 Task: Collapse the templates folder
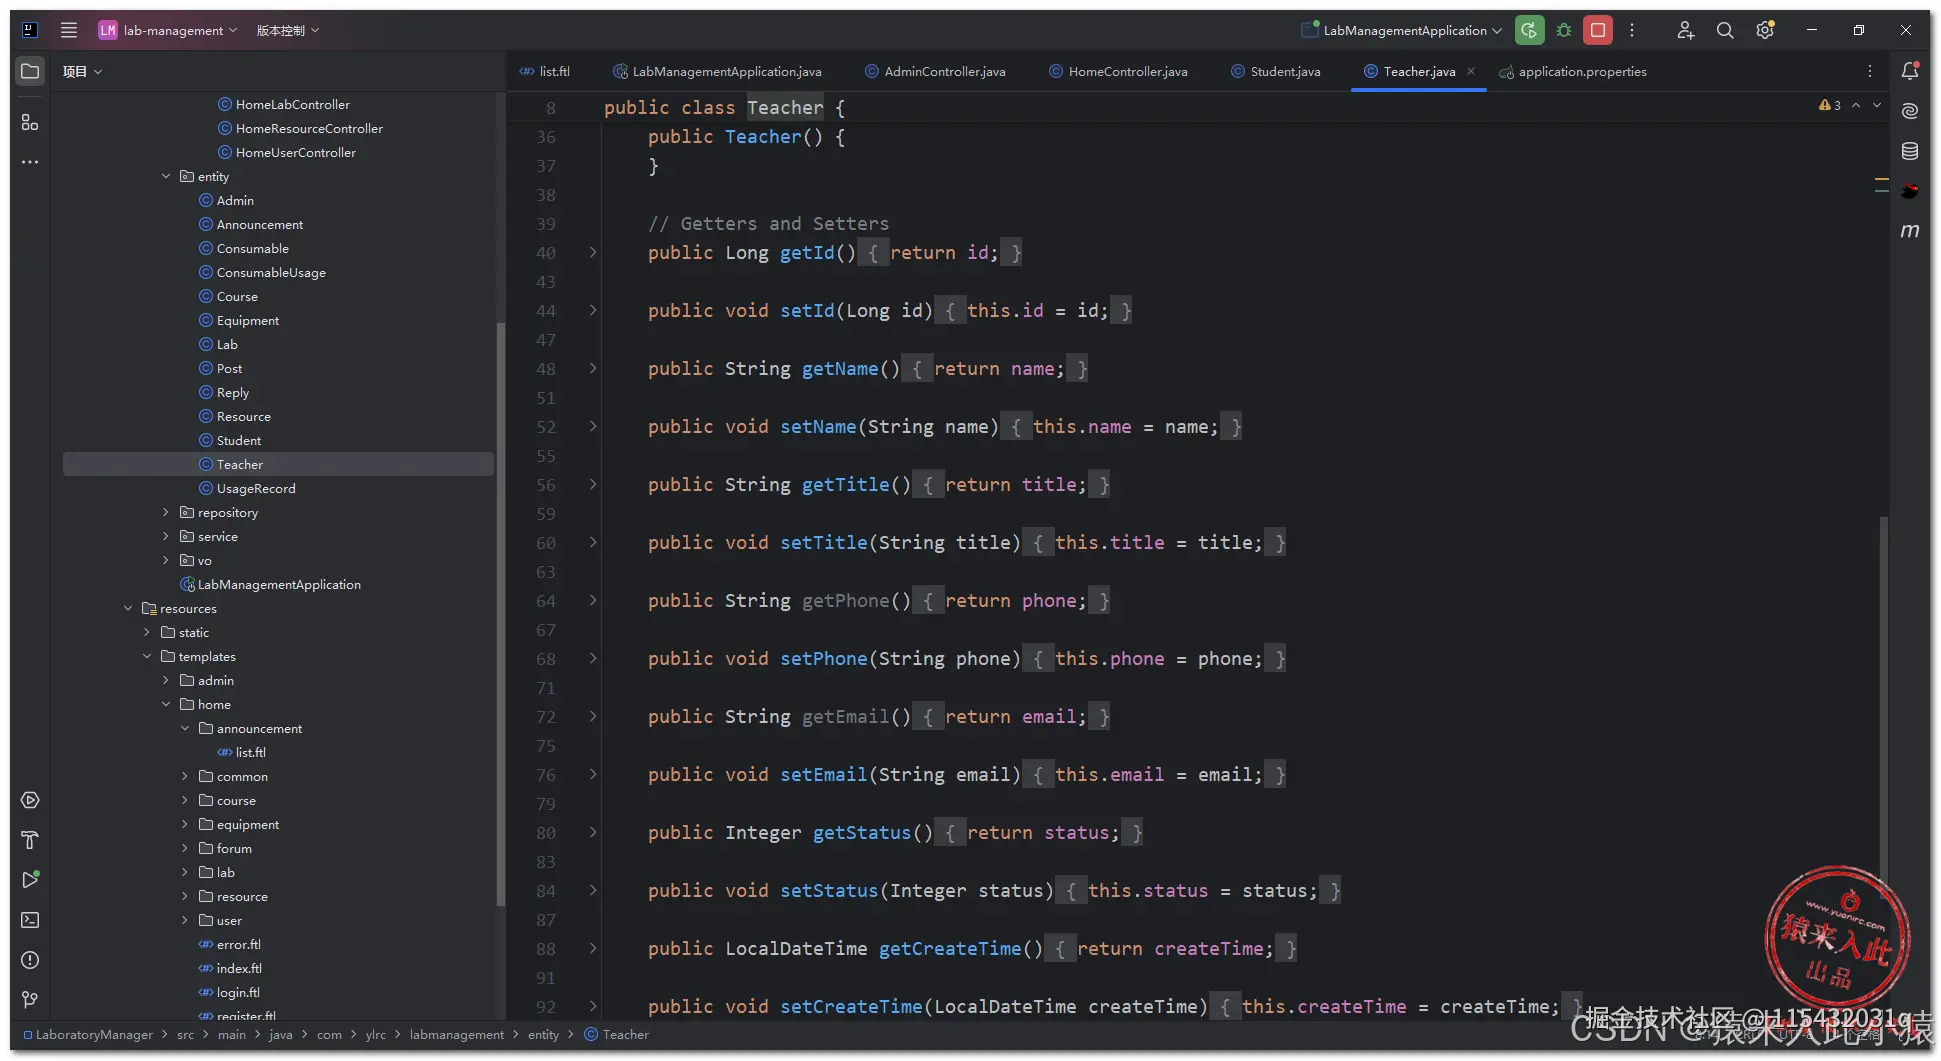coord(147,656)
